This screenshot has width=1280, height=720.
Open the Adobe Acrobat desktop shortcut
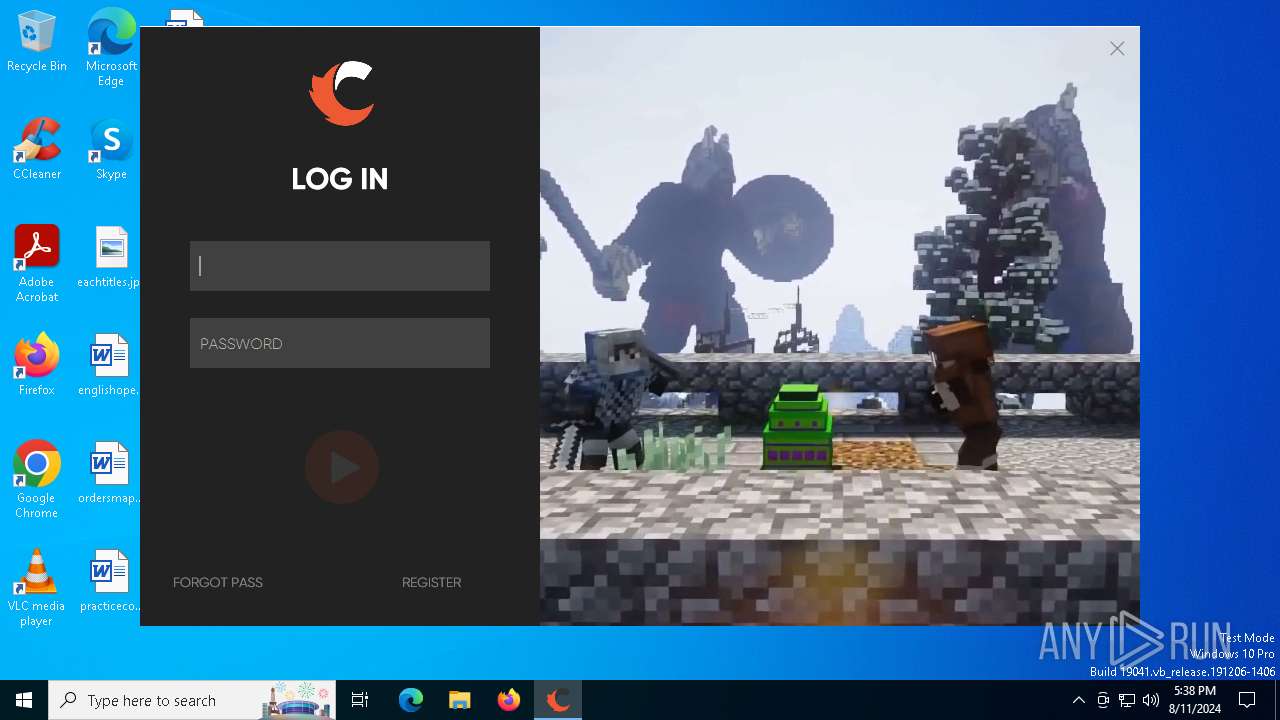[37, 264]
